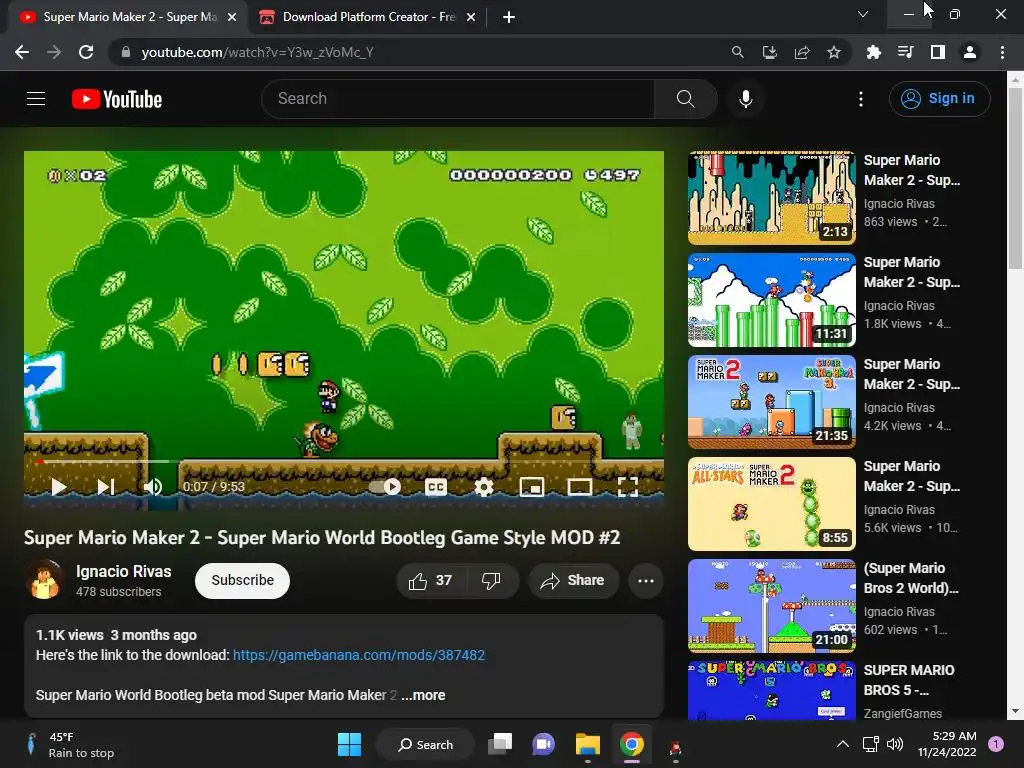This screenshot has height=768, width=1024.
Task: Open the tab search dropdown chevron
Action: (863, 14)
